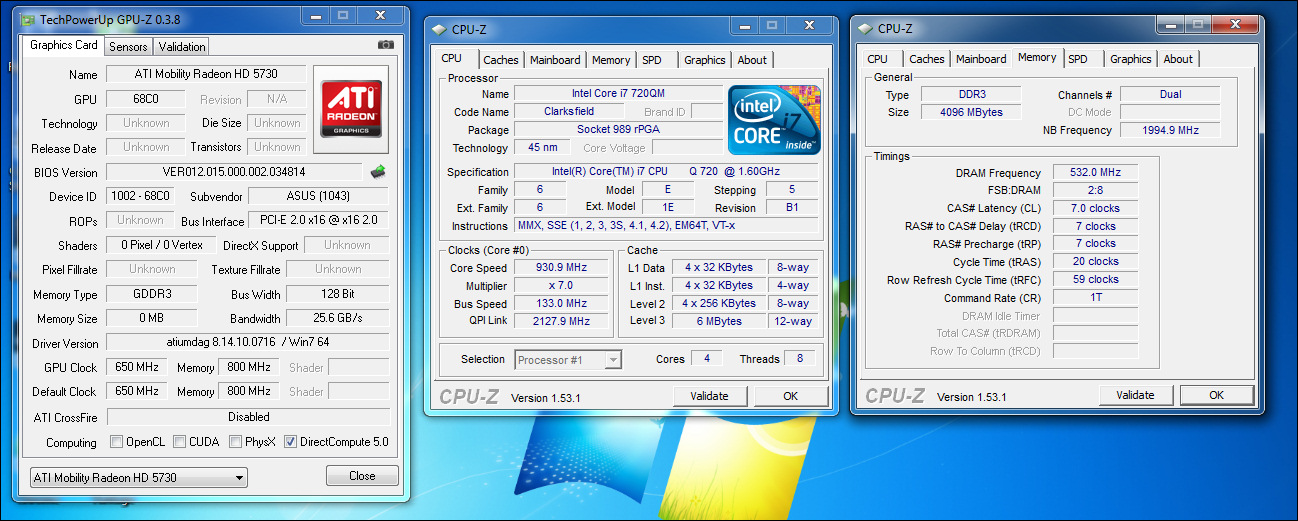Enable the OpenCL checkbox
The height and width of the screenshot is (521, 1298).
click(x=117, y=442)
